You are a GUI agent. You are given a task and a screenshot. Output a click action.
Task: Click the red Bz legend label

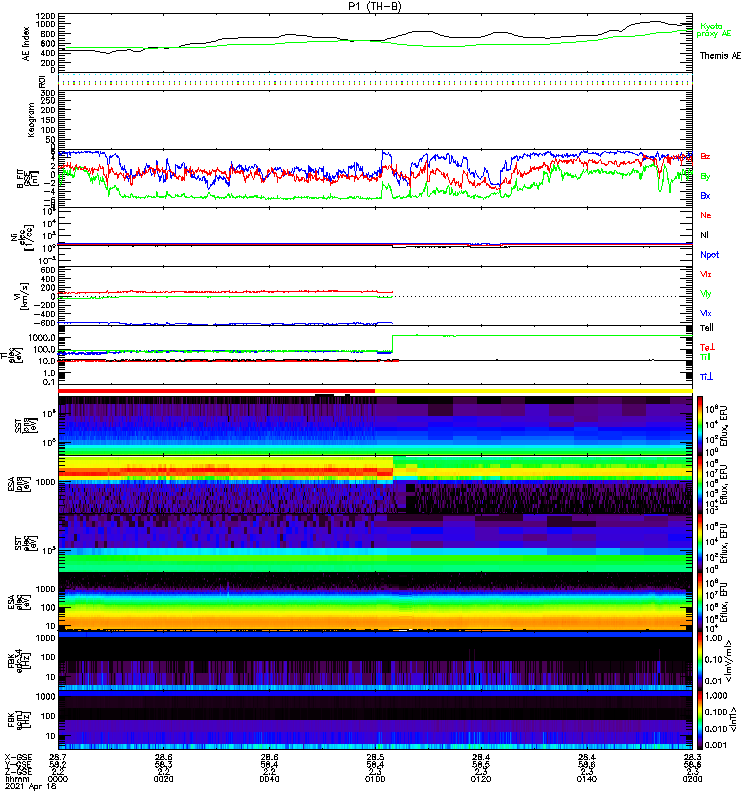(705, 156)
